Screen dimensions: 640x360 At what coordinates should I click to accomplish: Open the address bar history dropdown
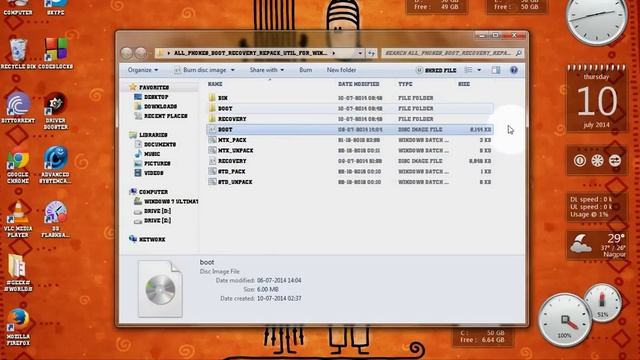pyautogui.click(x=360, y=53)
